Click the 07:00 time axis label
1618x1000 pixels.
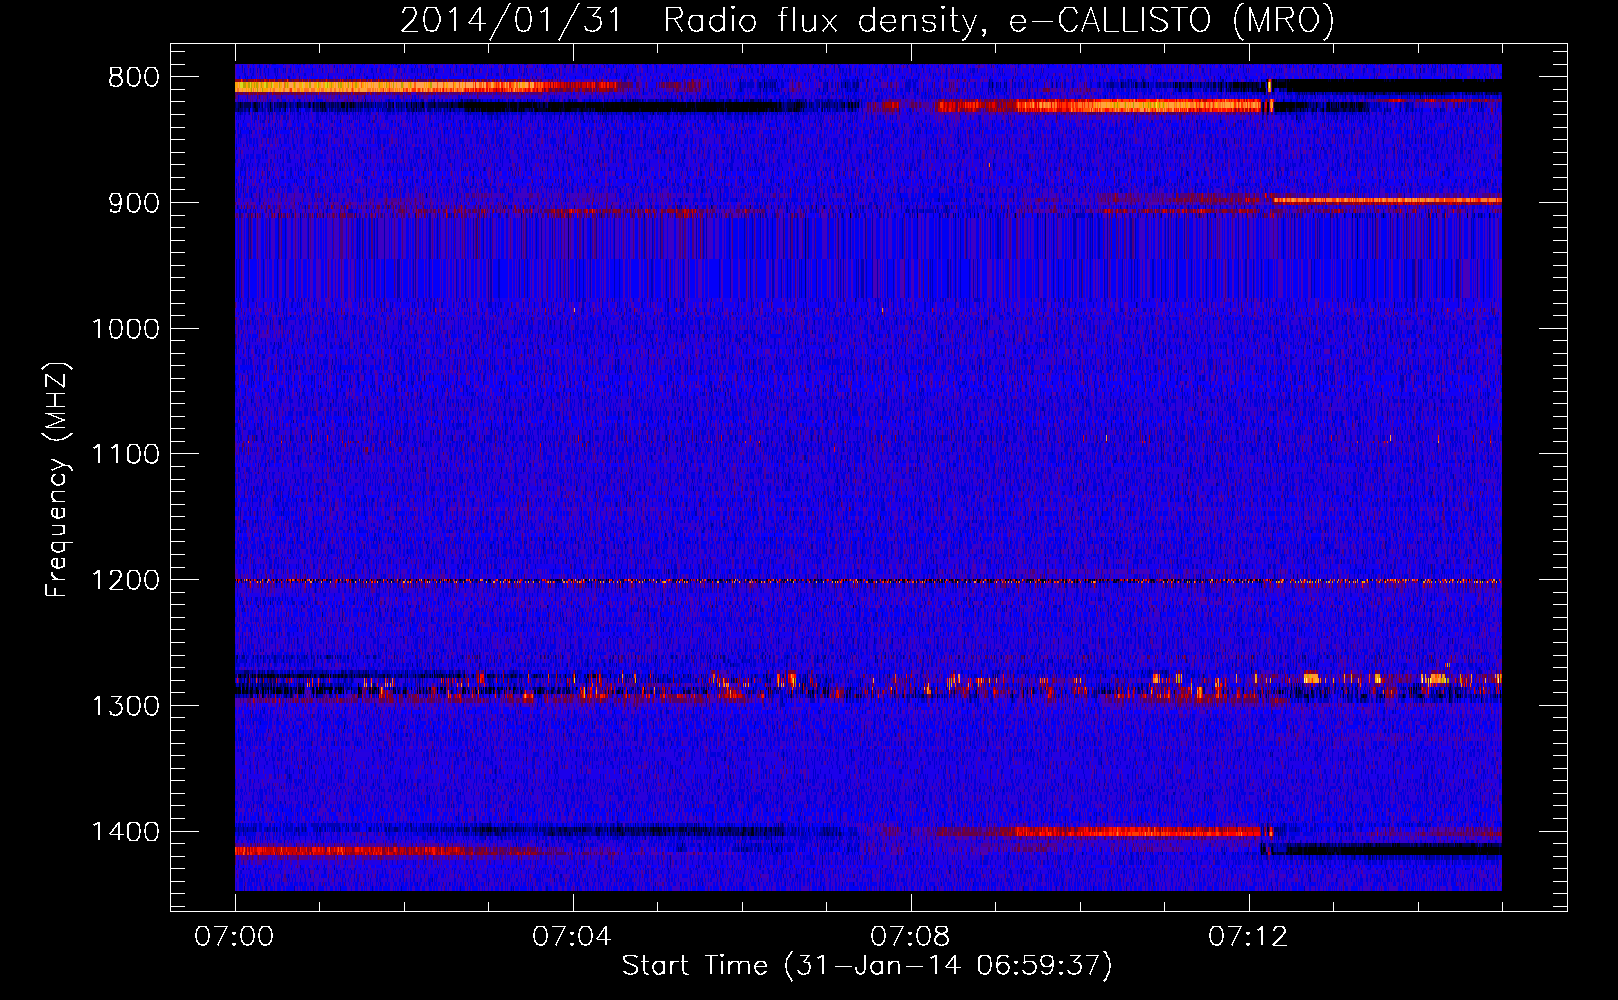(x=235, y=937)
